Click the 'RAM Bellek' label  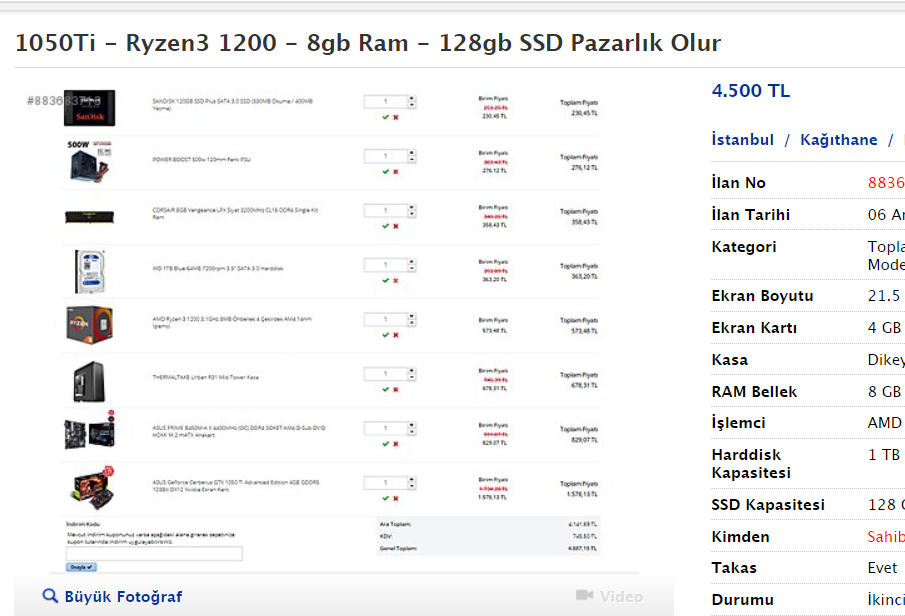coord(754,391)
